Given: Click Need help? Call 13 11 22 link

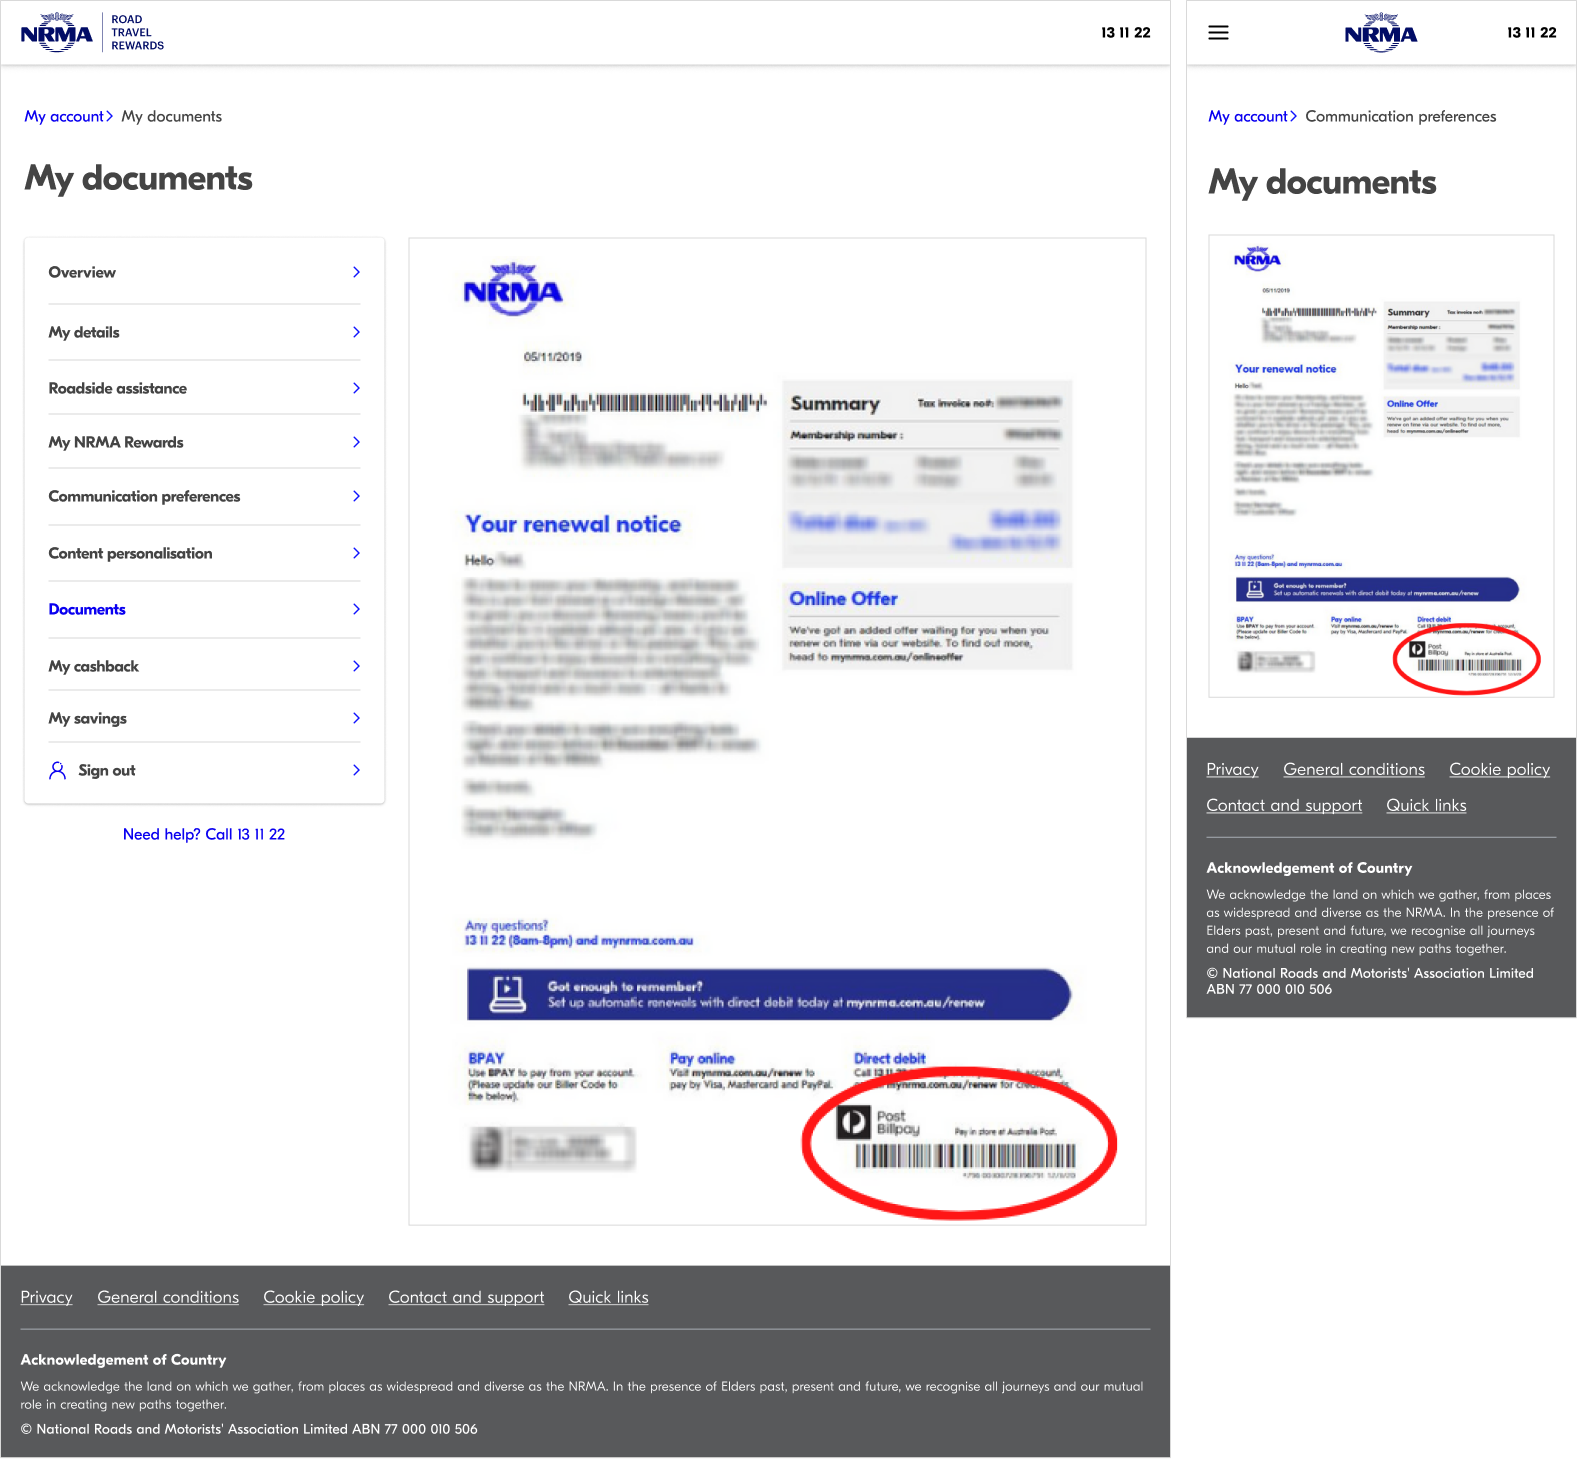Looking at the screenshot, I should [204, 834].
